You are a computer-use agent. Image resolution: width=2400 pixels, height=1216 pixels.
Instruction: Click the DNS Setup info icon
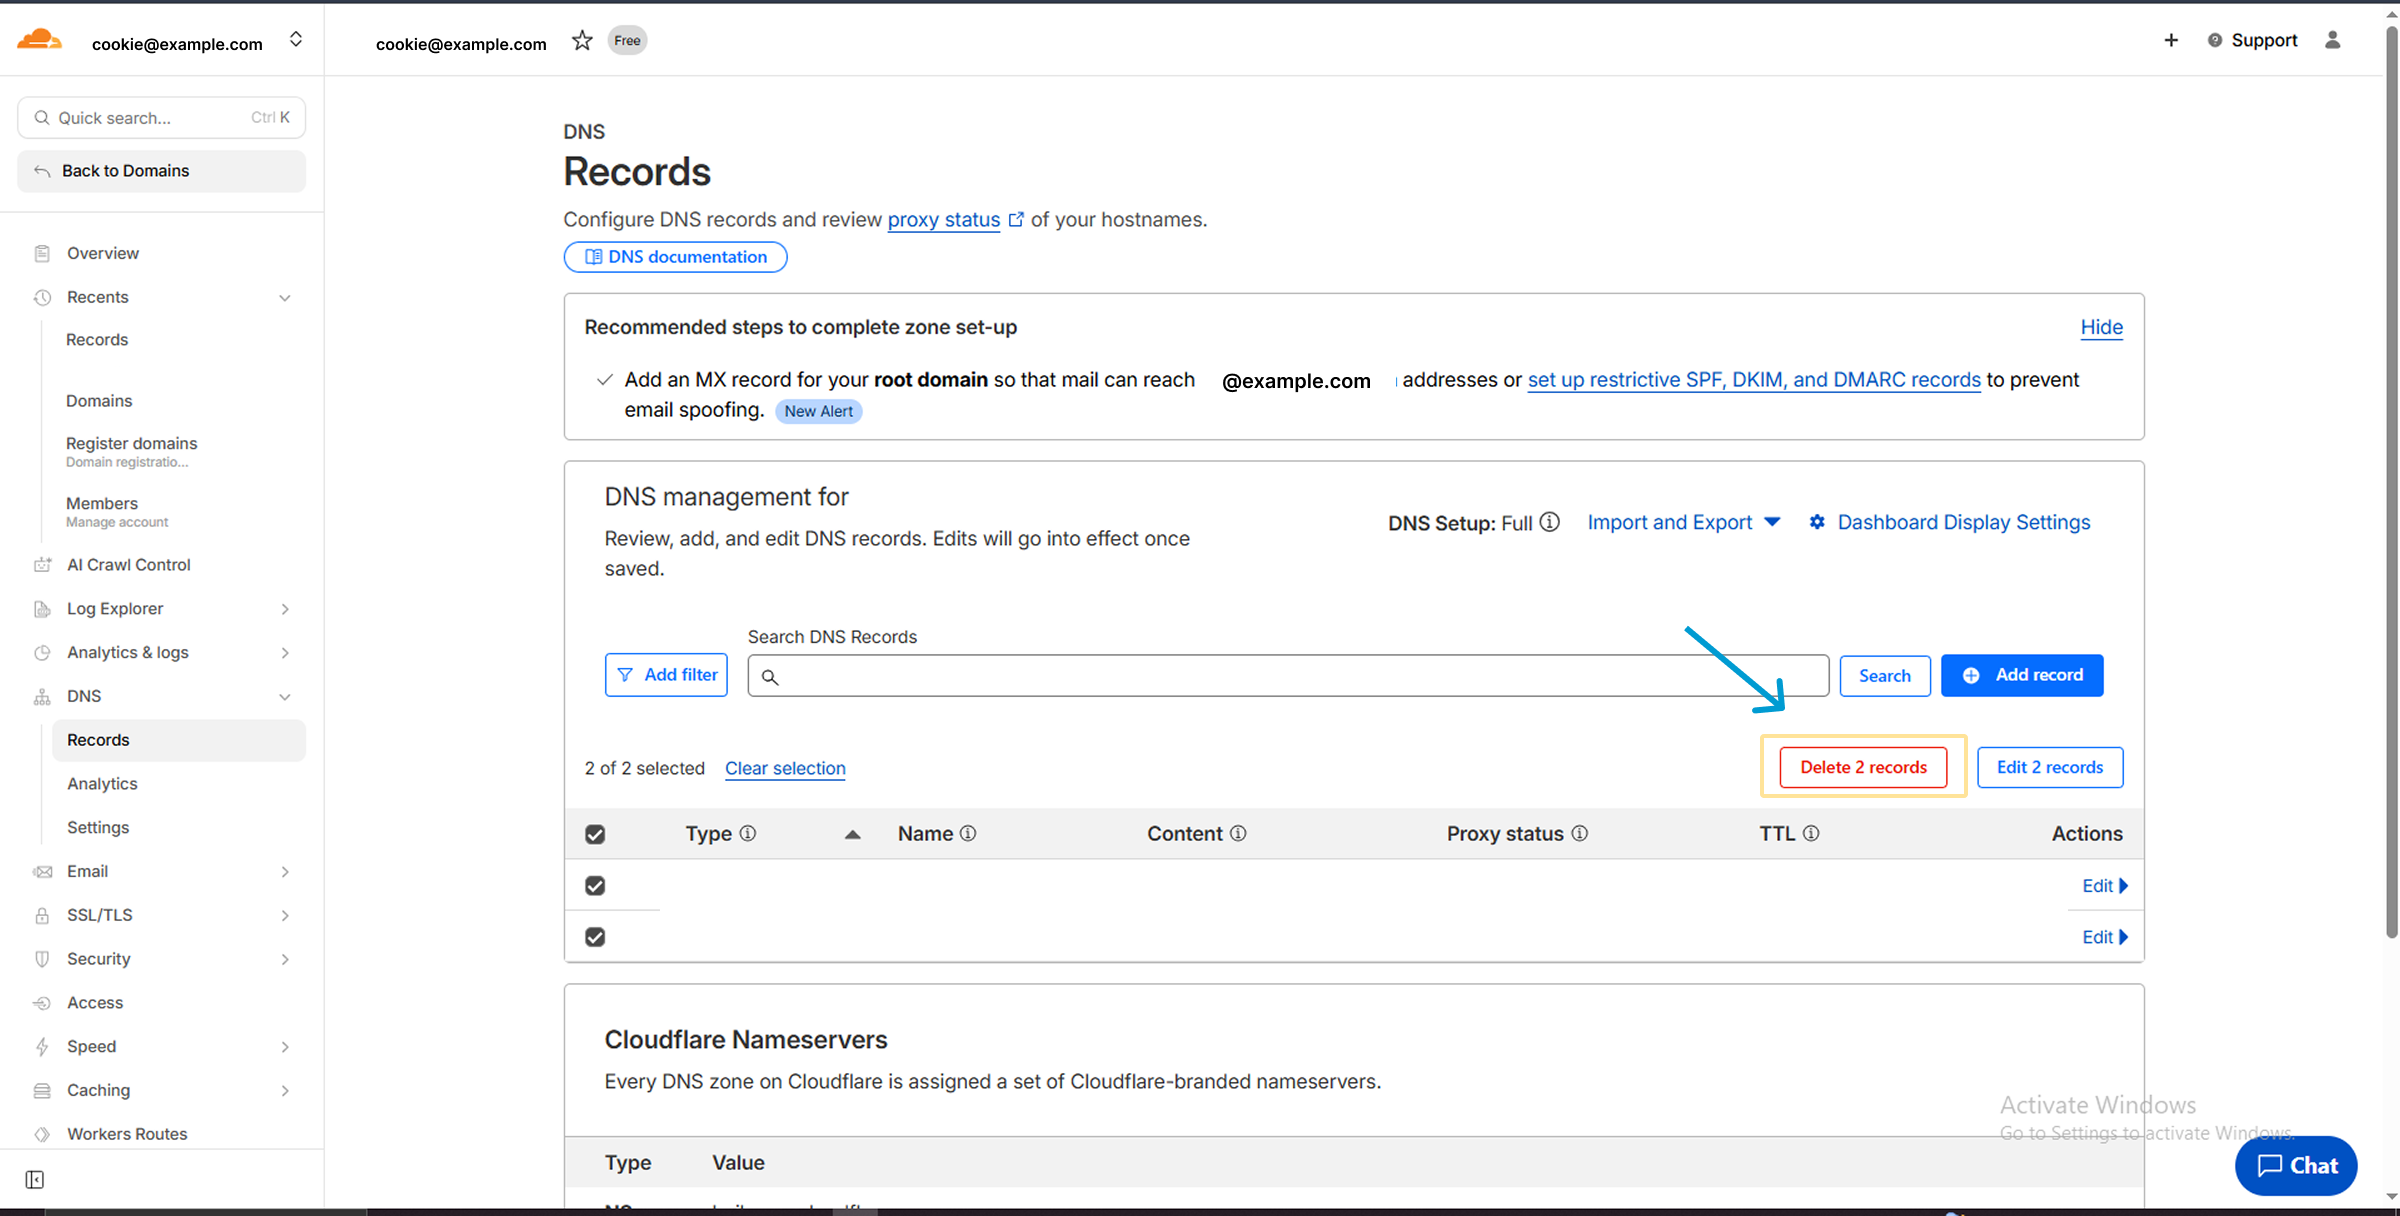[1549, 522]
